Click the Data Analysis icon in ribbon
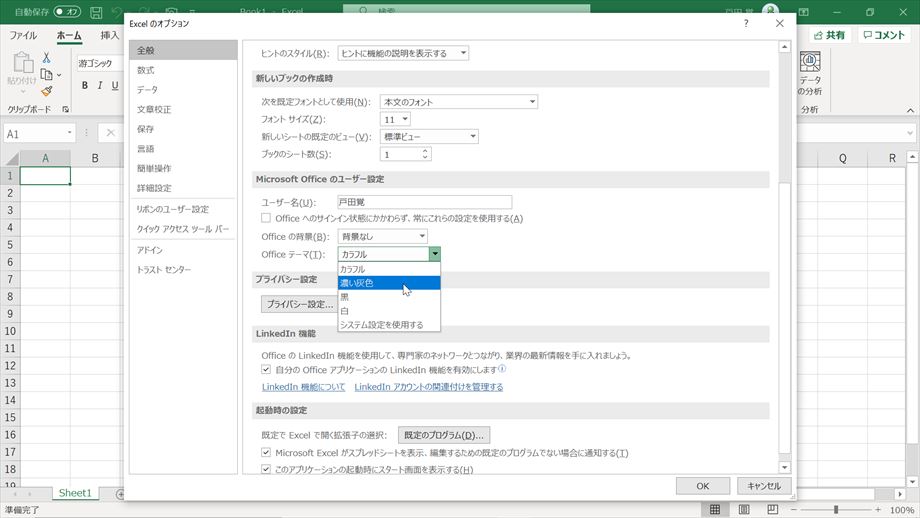Image resolution: width=920 pixels, height=518 pixels. pyautogui.click(x=810, y=62)
